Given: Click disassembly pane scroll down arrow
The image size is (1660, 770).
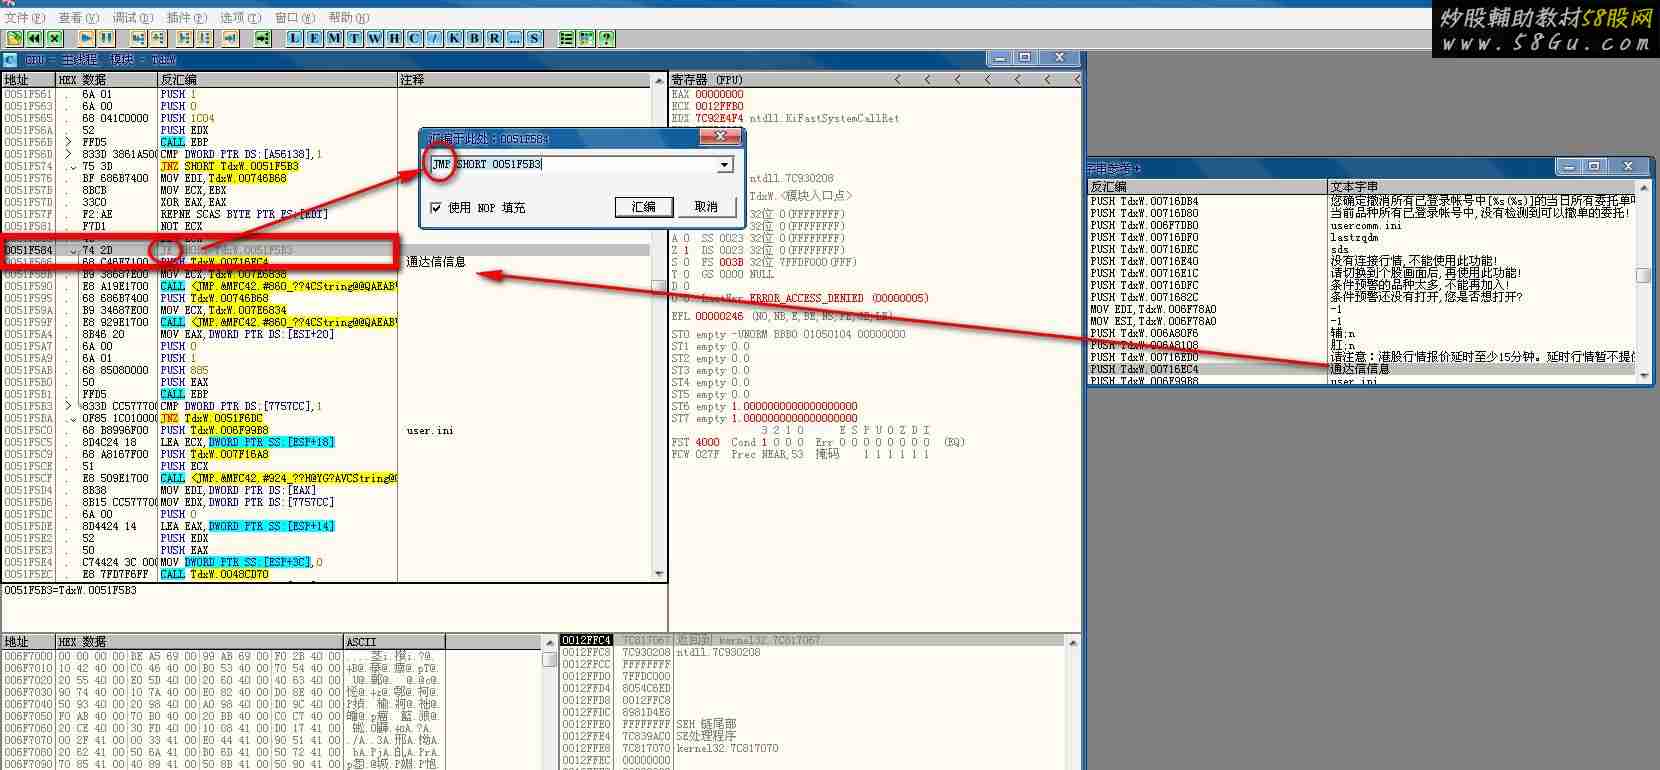Looking at the screenshot, I should pyautogui.click(x=659, y=574).
